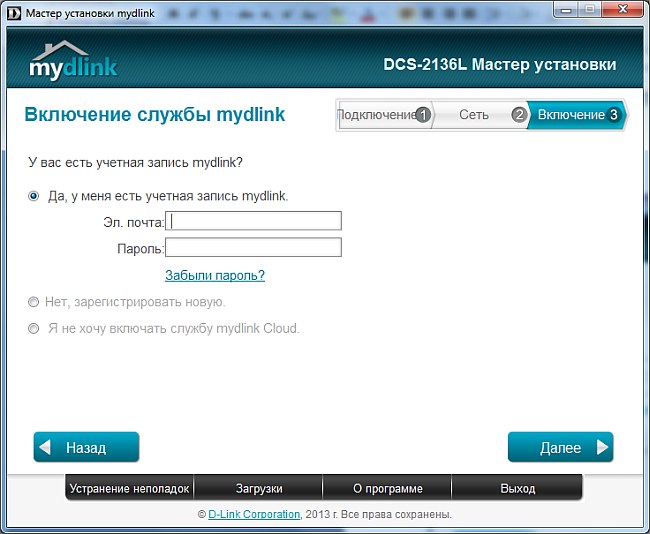Click step 3 circle in wizard progress

click(614, 115)
